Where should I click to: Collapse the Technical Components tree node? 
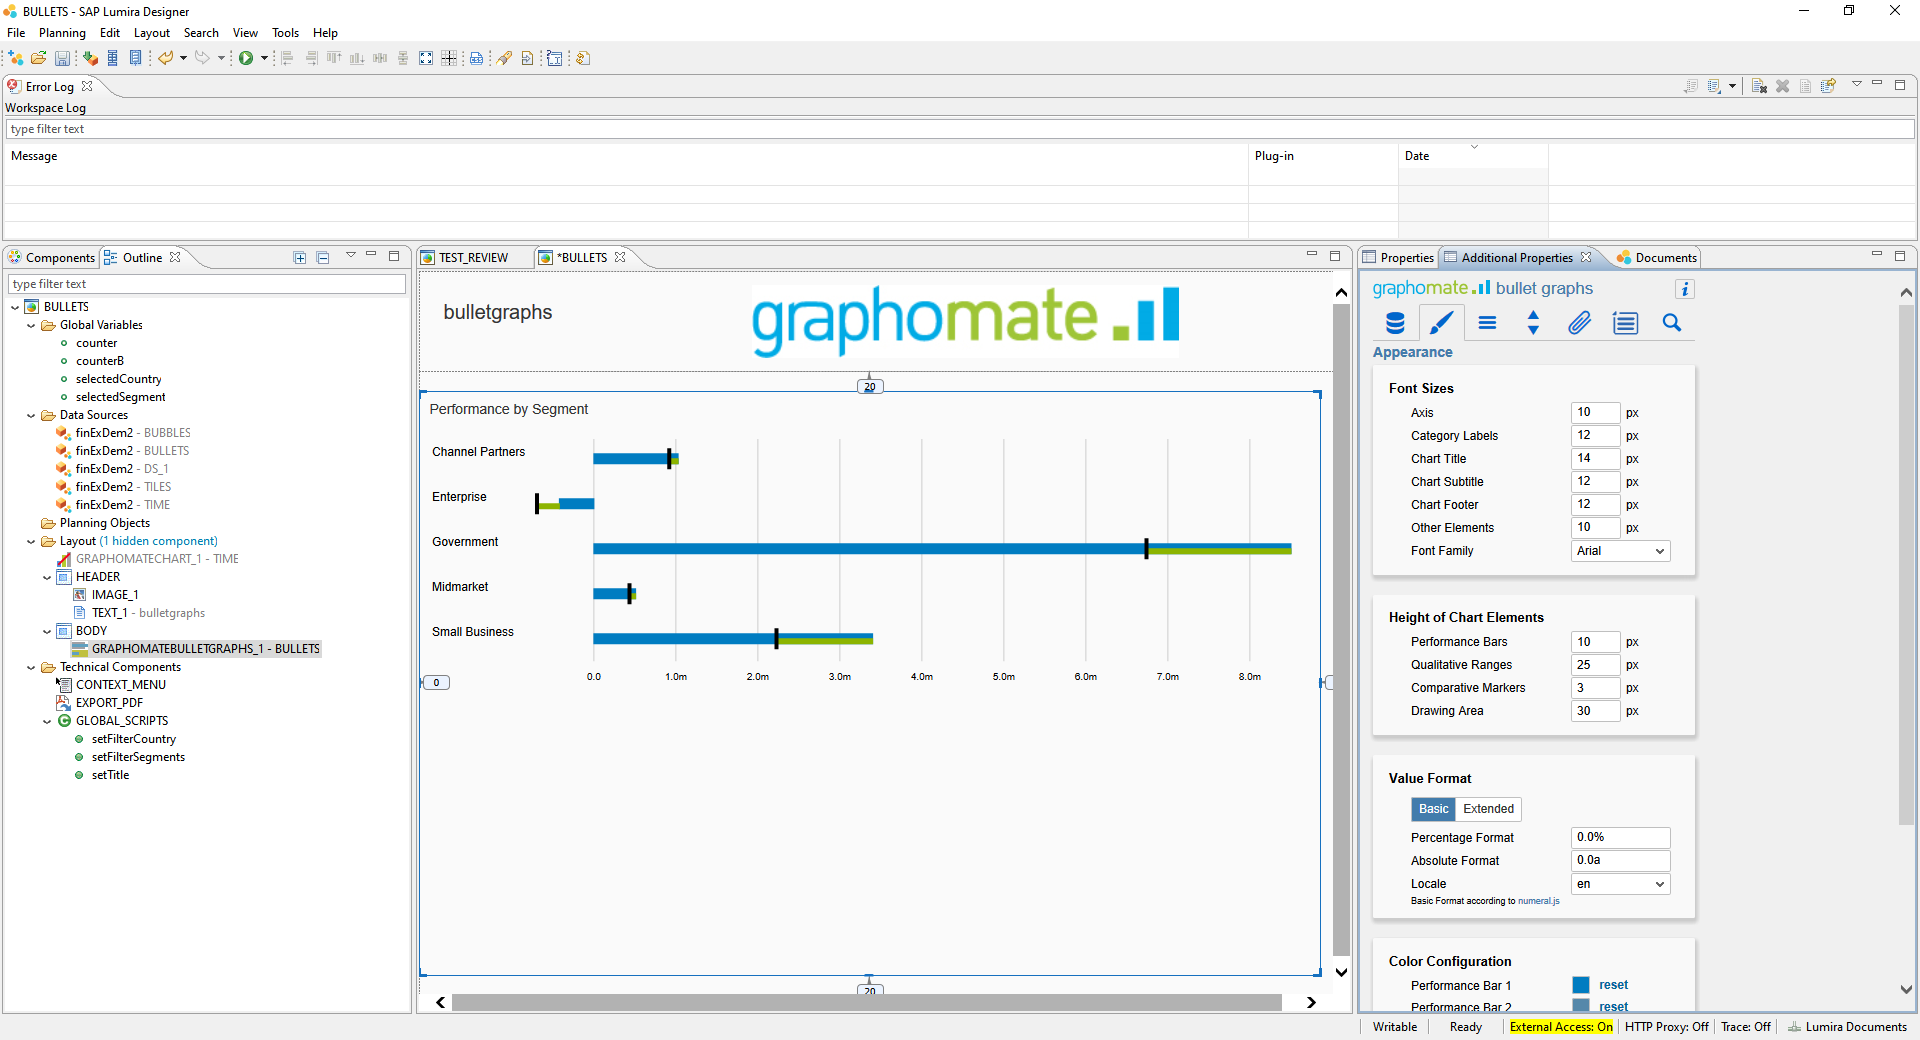point(31,667)
